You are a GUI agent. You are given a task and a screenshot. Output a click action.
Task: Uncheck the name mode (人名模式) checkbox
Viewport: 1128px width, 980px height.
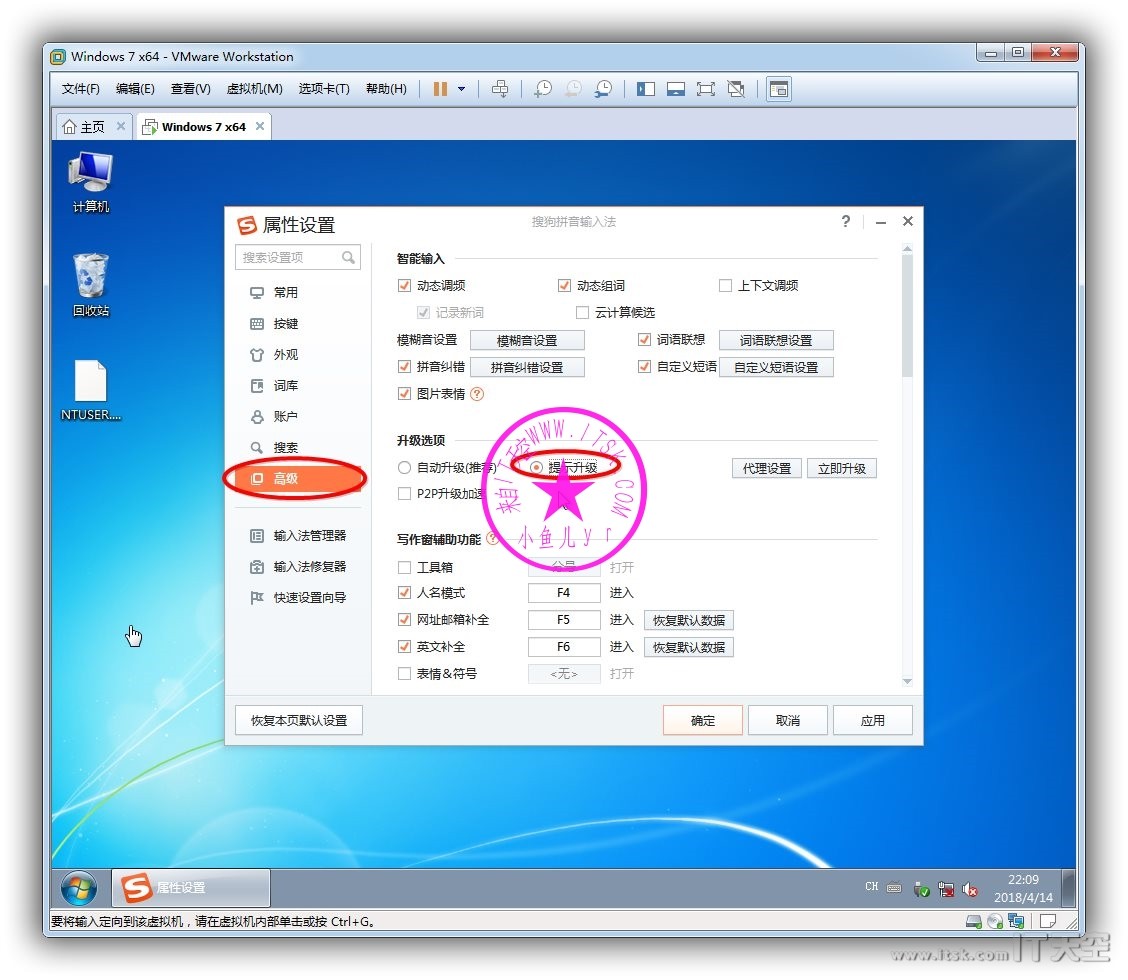click(404, 593)
